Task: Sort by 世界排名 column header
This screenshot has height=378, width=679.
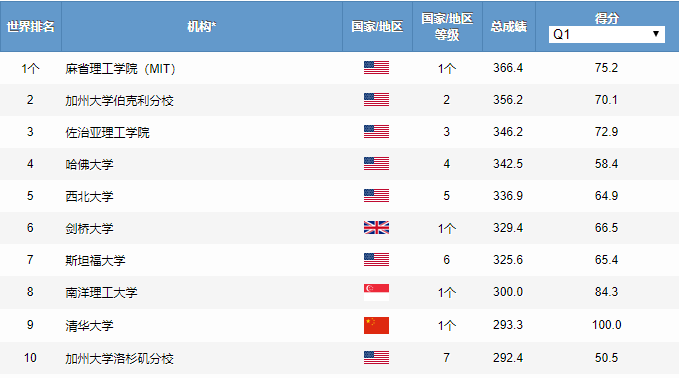Action: 31,27
